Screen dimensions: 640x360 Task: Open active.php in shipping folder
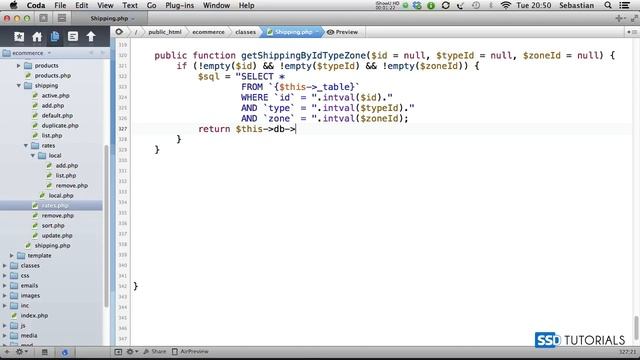click(55, 96)
